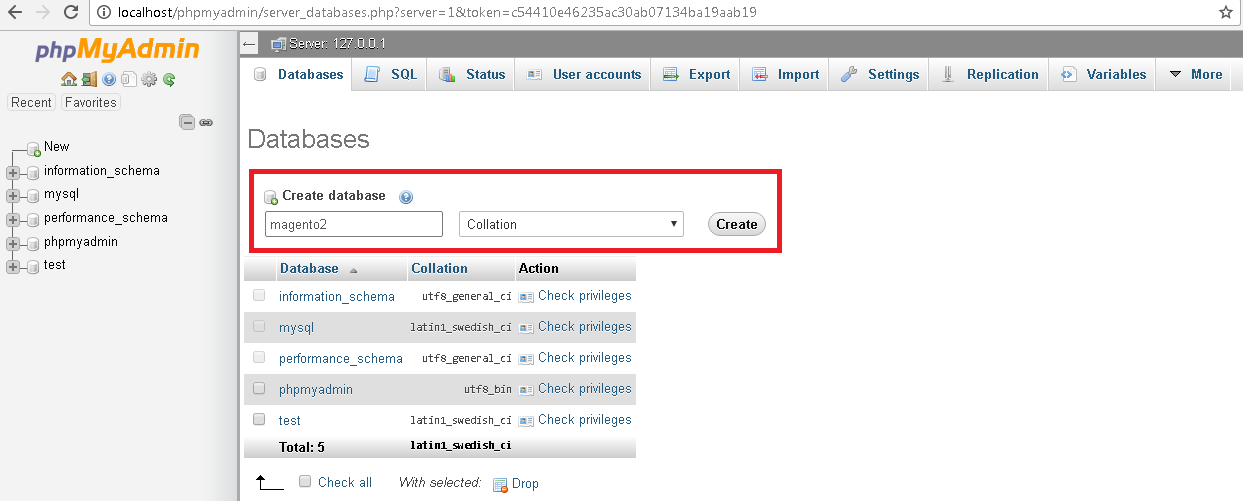
Task: Click the Collapse all minus icon
Action: coord(187,122)
